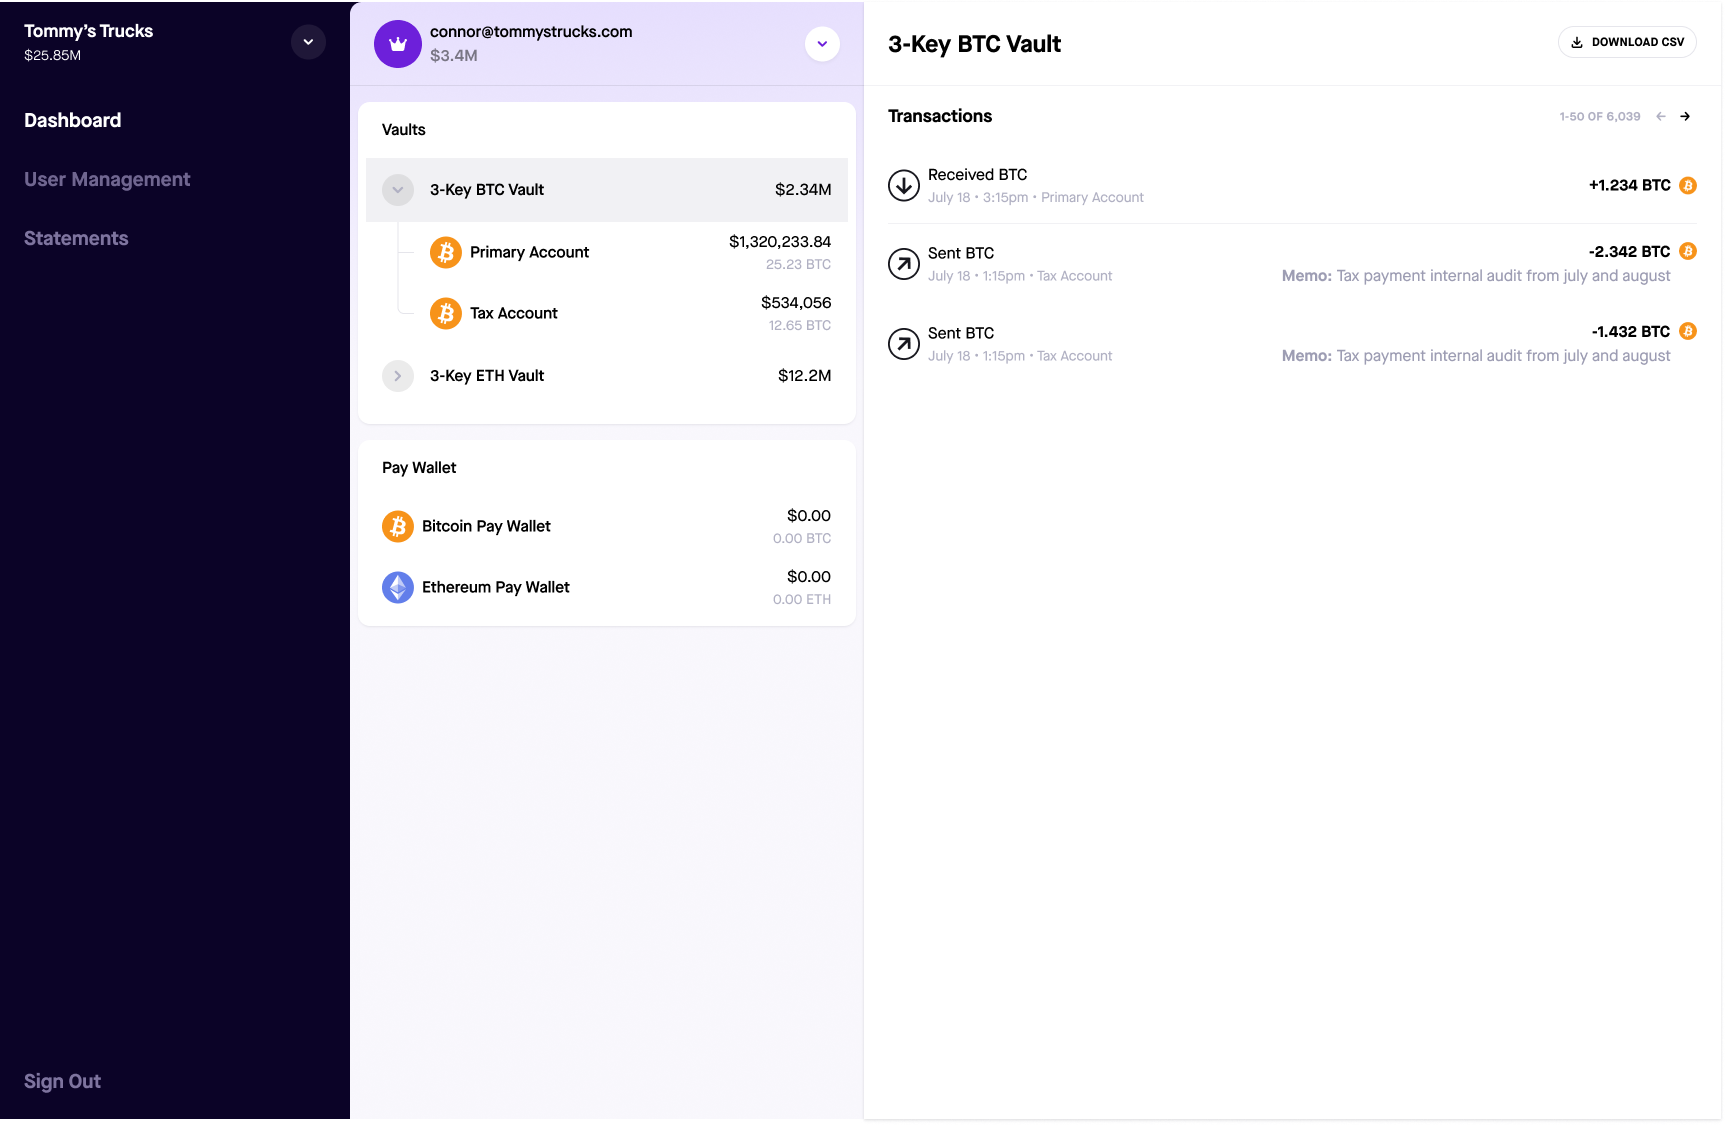Open the Tommy's Trucks organization dropdown
The height and width of the screenshot is (1125, 1725).
(x=308, y=42)
